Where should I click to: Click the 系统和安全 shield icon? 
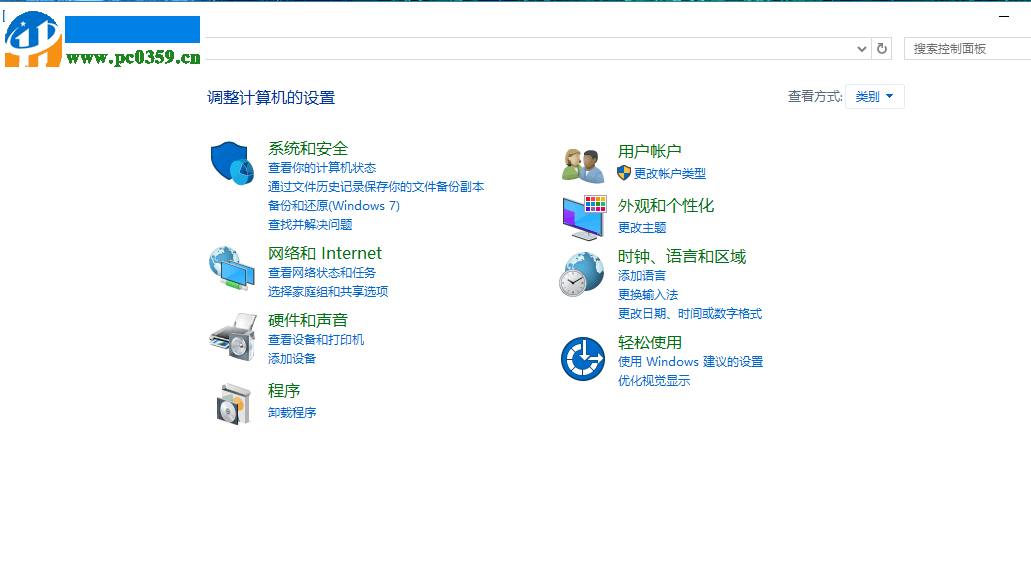pyautogui.click(x=232, y=165)
